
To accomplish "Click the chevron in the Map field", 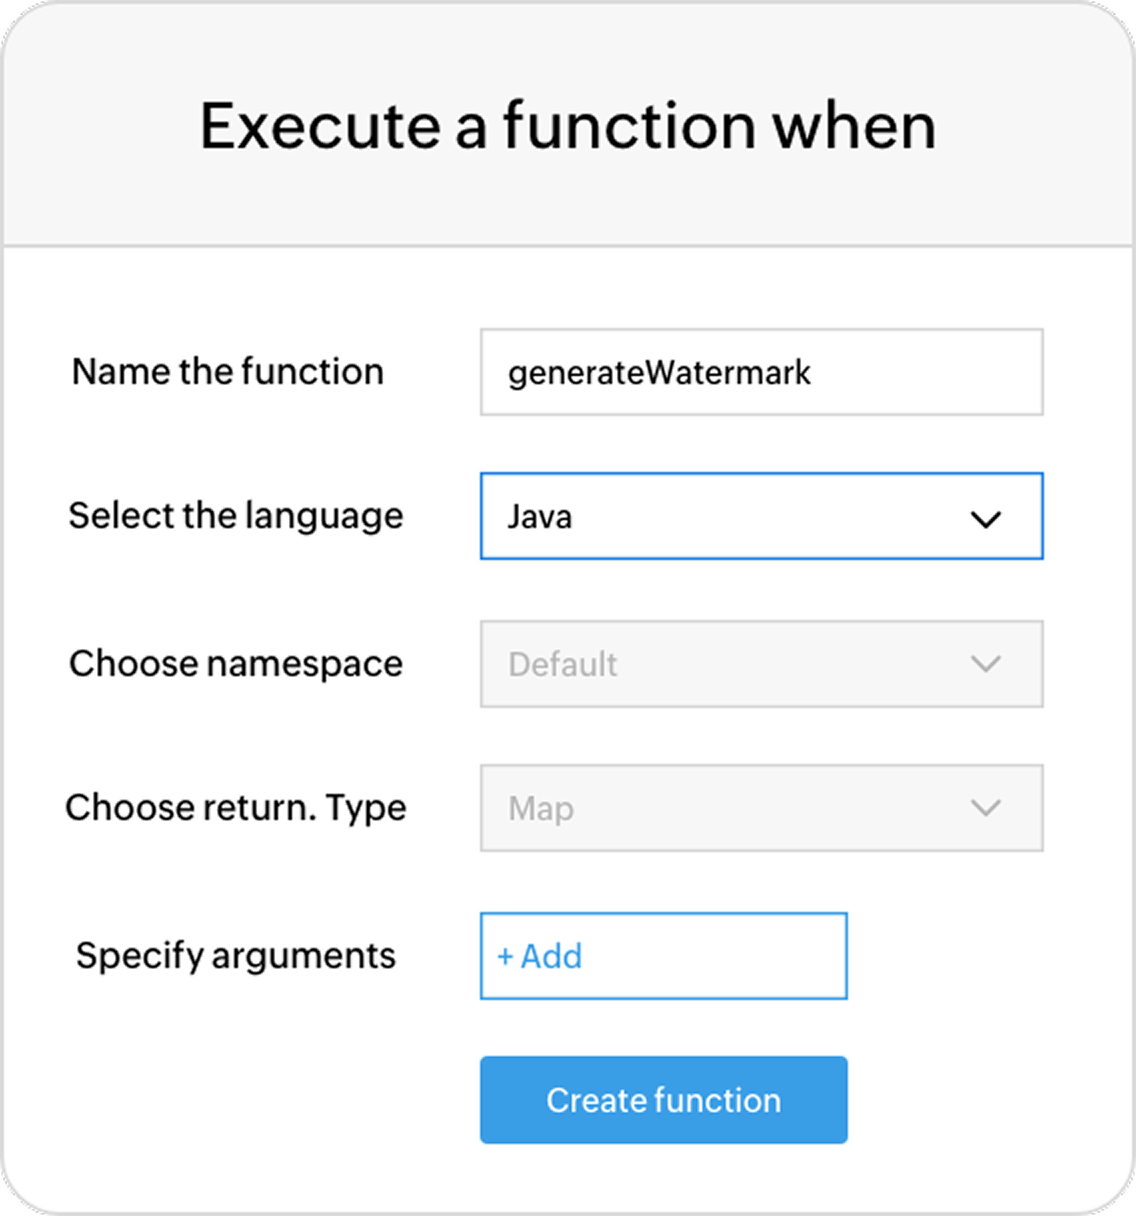I will 986,808.
